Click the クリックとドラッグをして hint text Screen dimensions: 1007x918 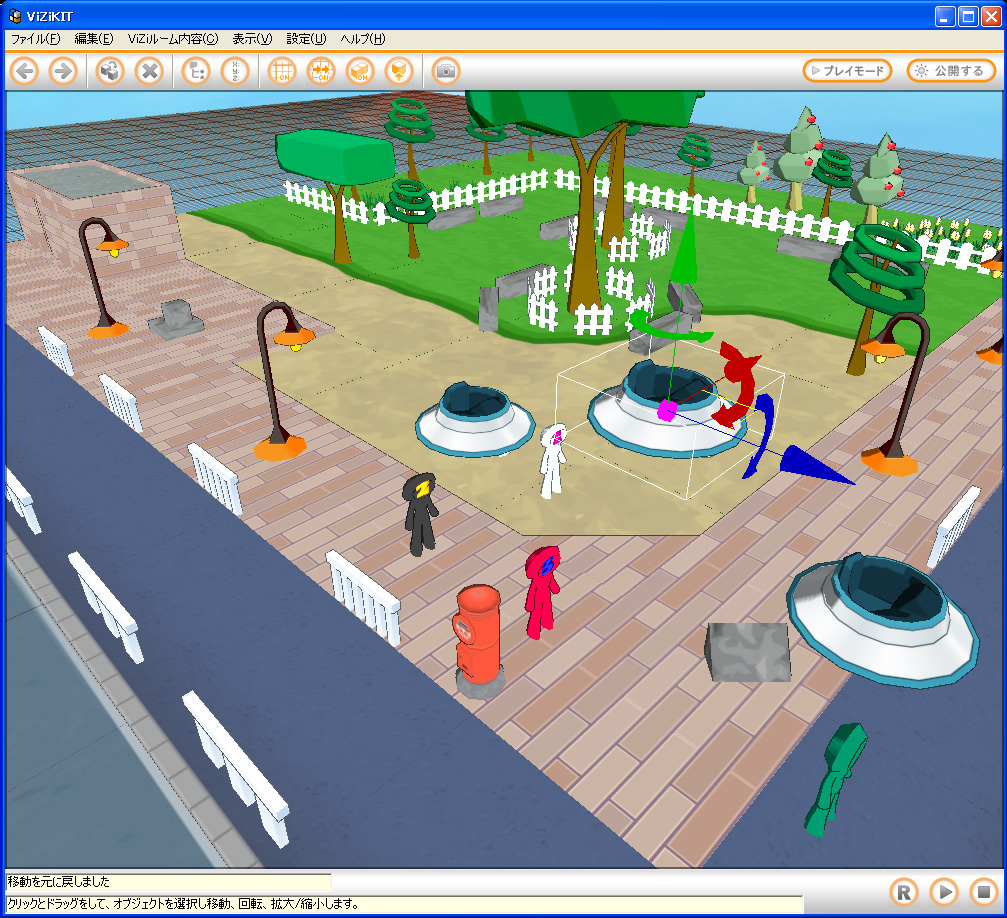(x=183, y=903)
